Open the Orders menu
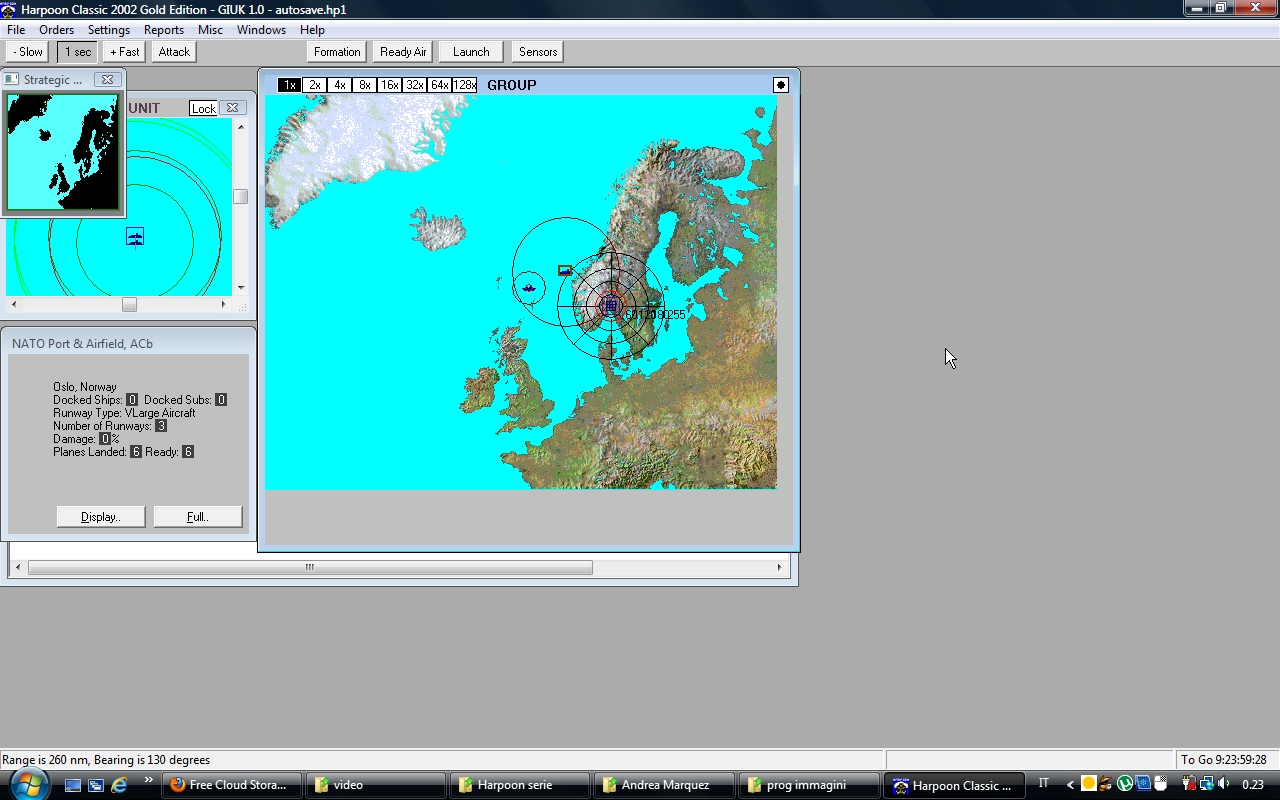This screenshot has width=1280, height=800. coord(56,30)
